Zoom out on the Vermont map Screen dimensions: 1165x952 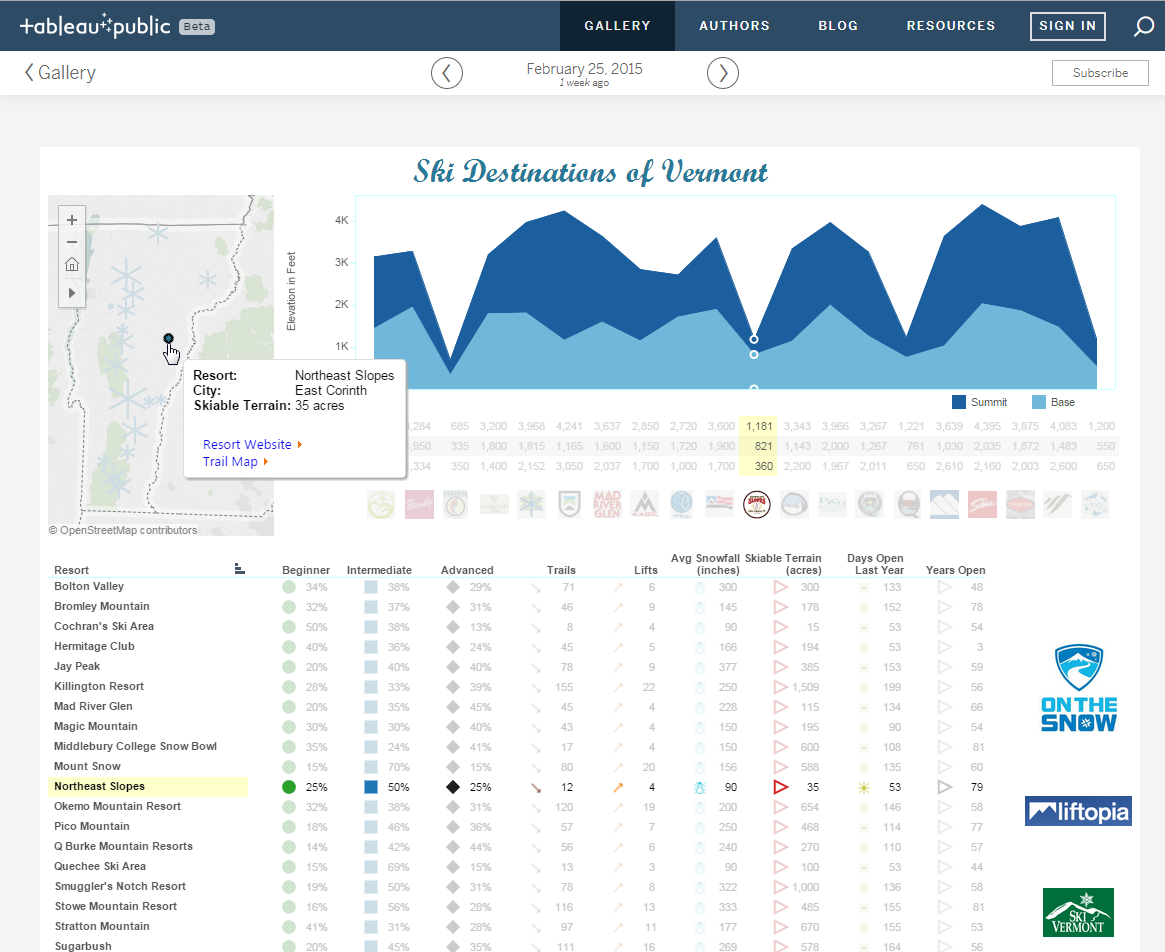pyautogui.click(x=71, y=242)
